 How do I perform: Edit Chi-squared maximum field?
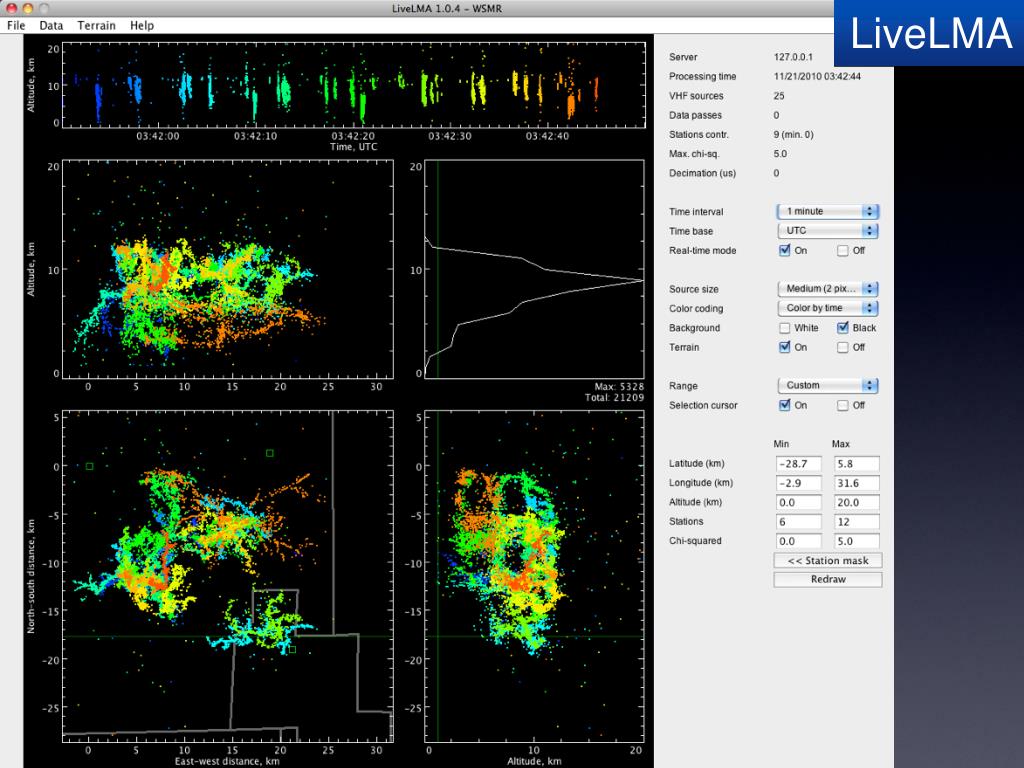pos(857,541)
